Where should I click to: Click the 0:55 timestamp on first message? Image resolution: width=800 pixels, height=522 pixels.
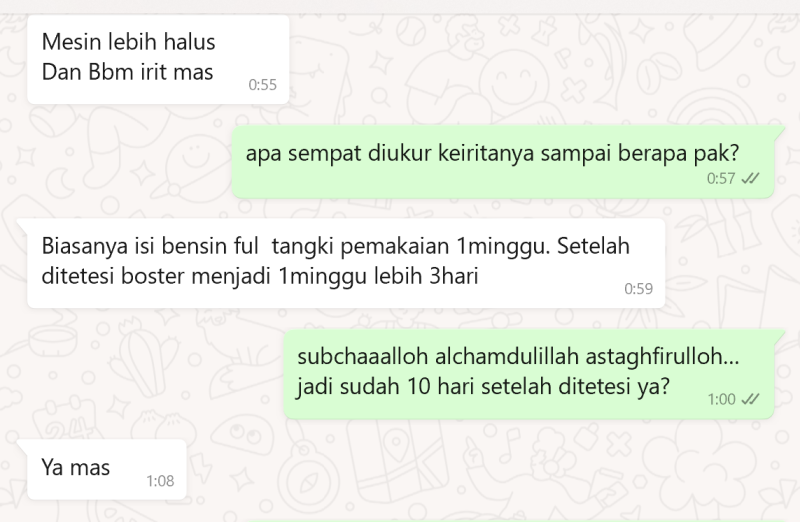262,85
